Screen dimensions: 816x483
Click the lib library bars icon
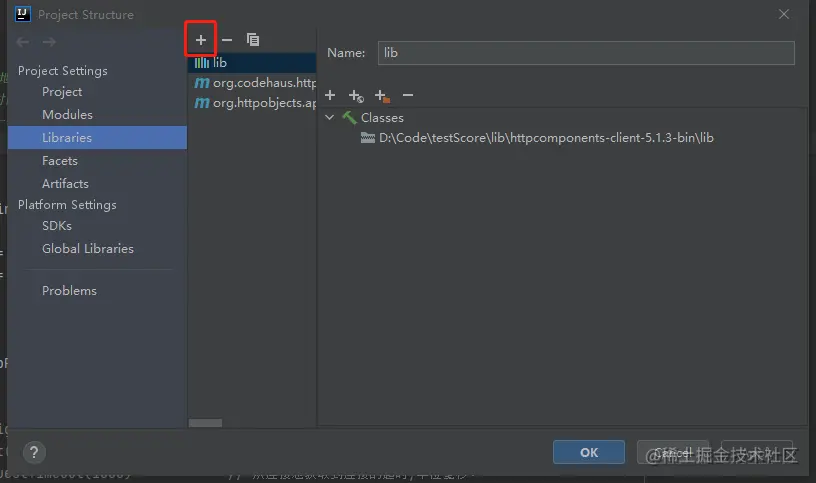[x=202, y=62]
